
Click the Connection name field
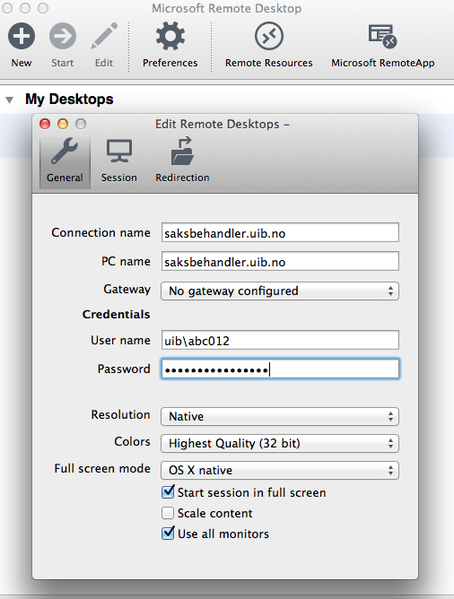(x=280, y=233)
